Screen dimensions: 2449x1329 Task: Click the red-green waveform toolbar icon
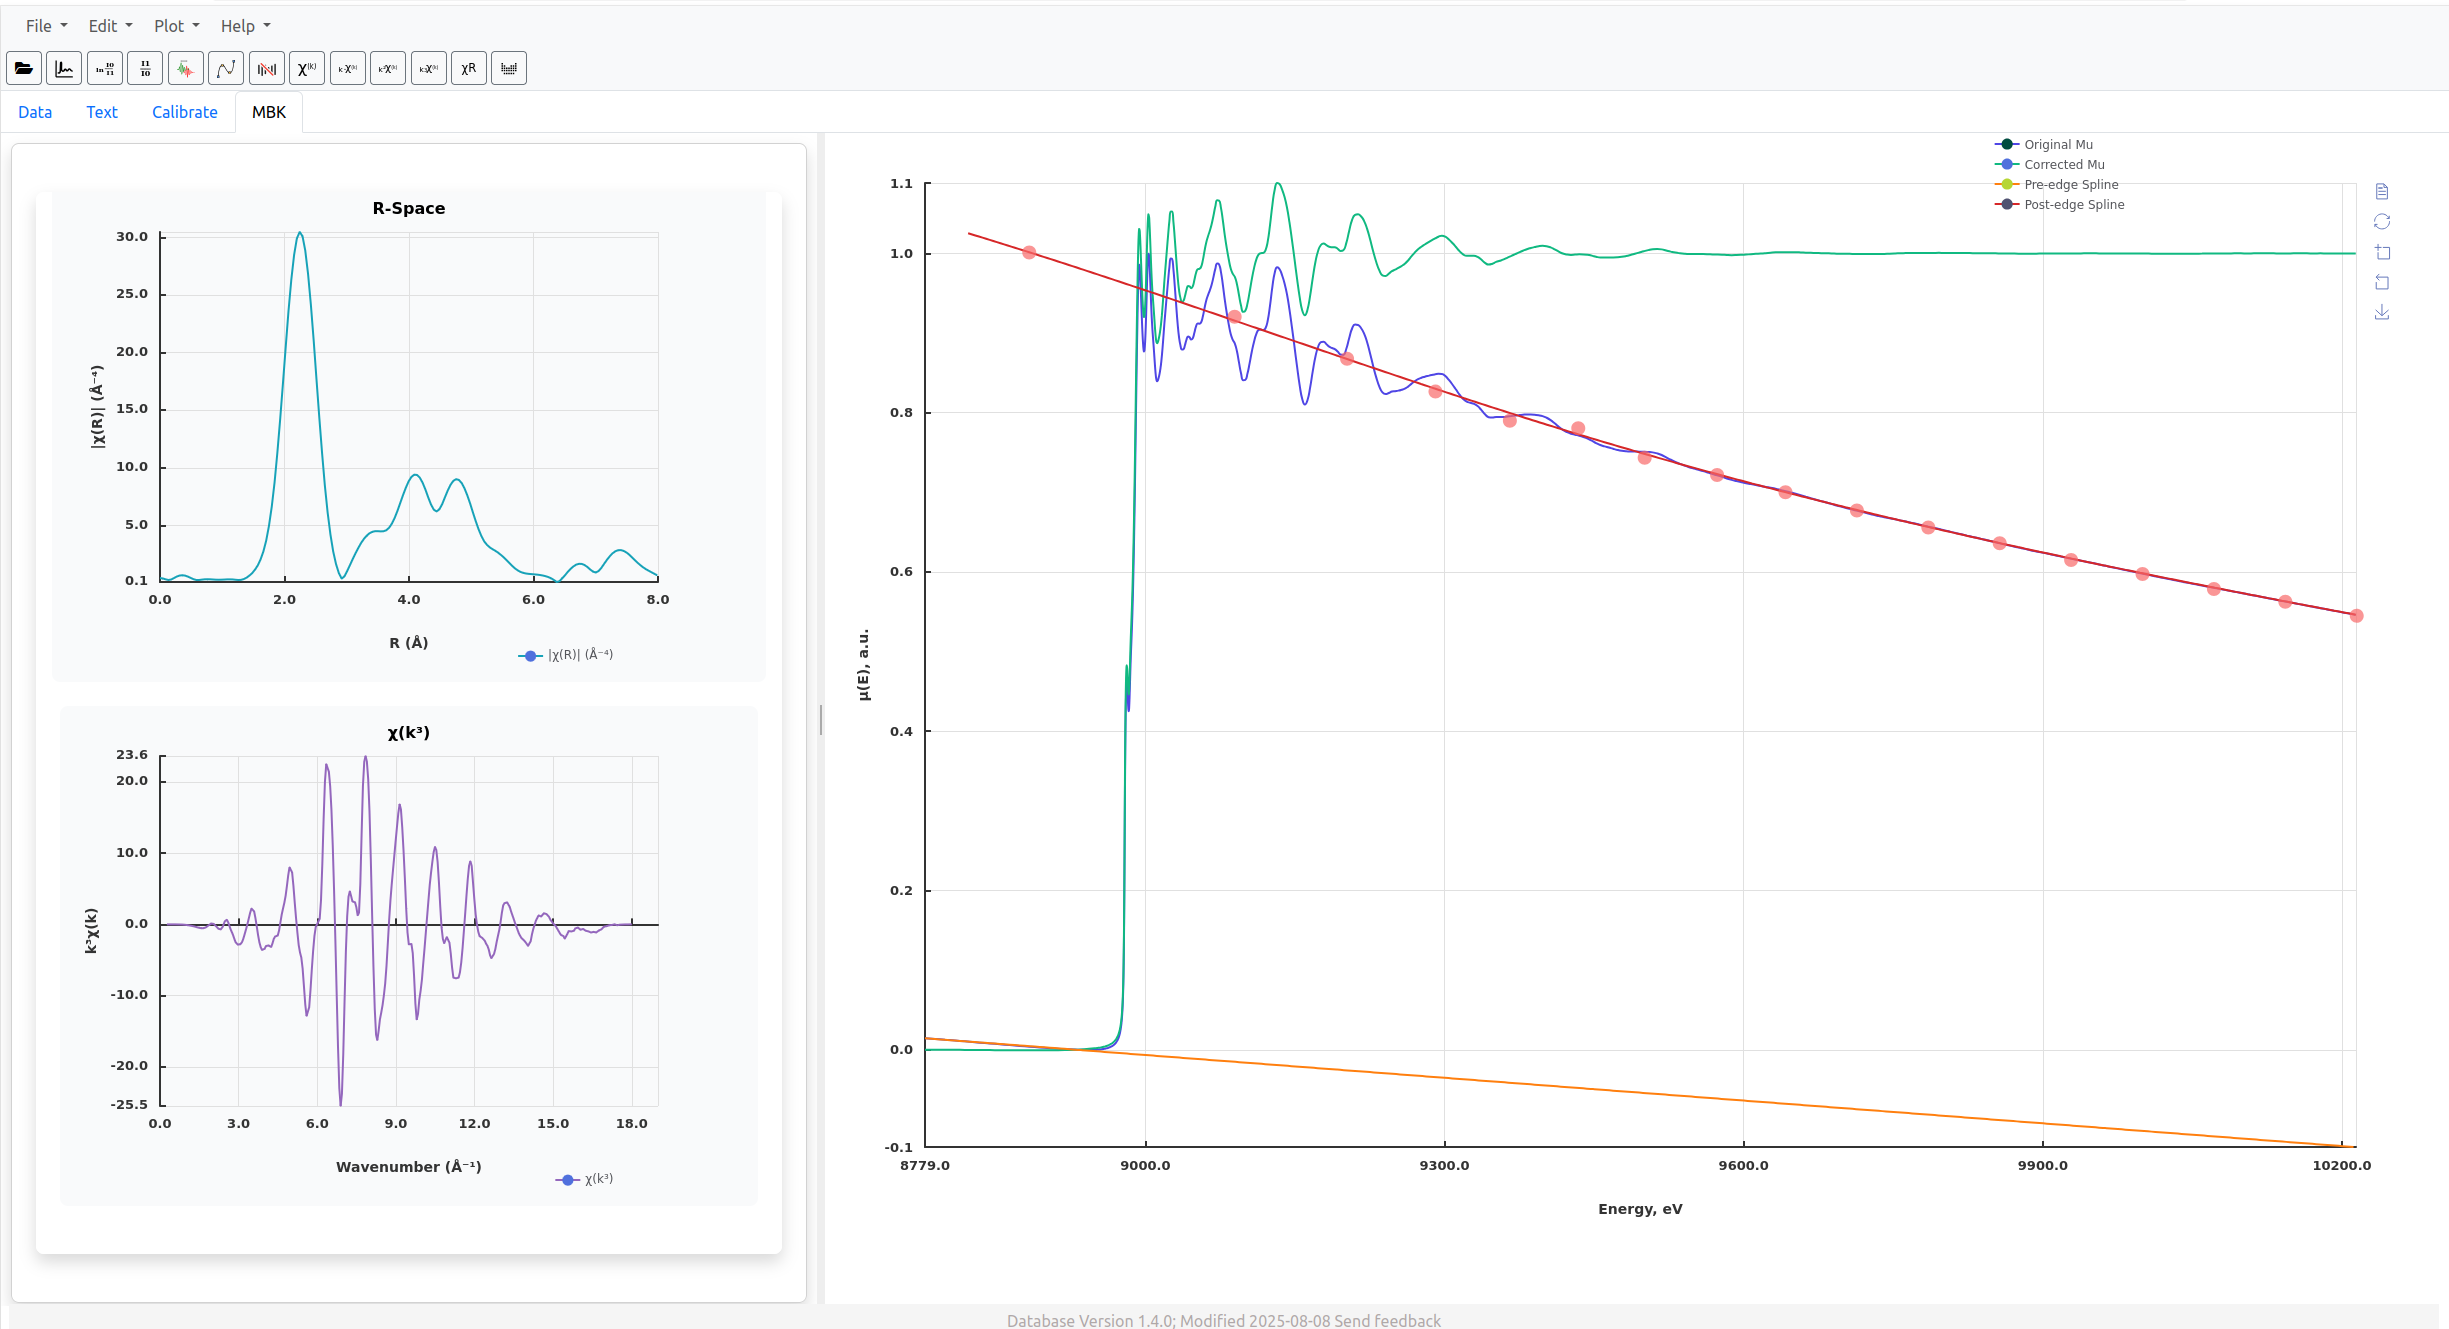click(x=185, y=69)
